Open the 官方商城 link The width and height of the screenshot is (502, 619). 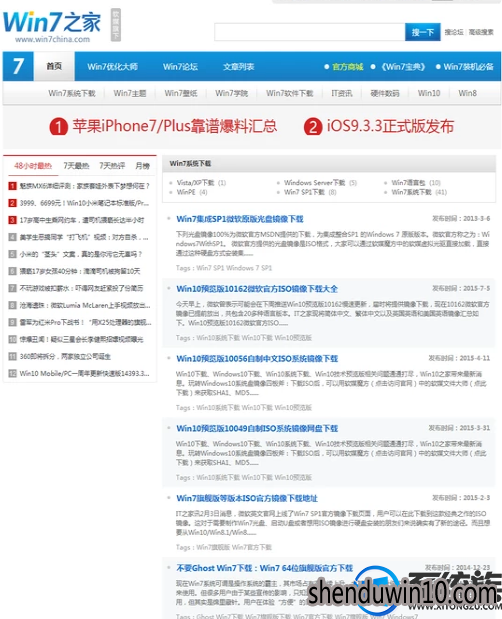[x=347, y=67]
